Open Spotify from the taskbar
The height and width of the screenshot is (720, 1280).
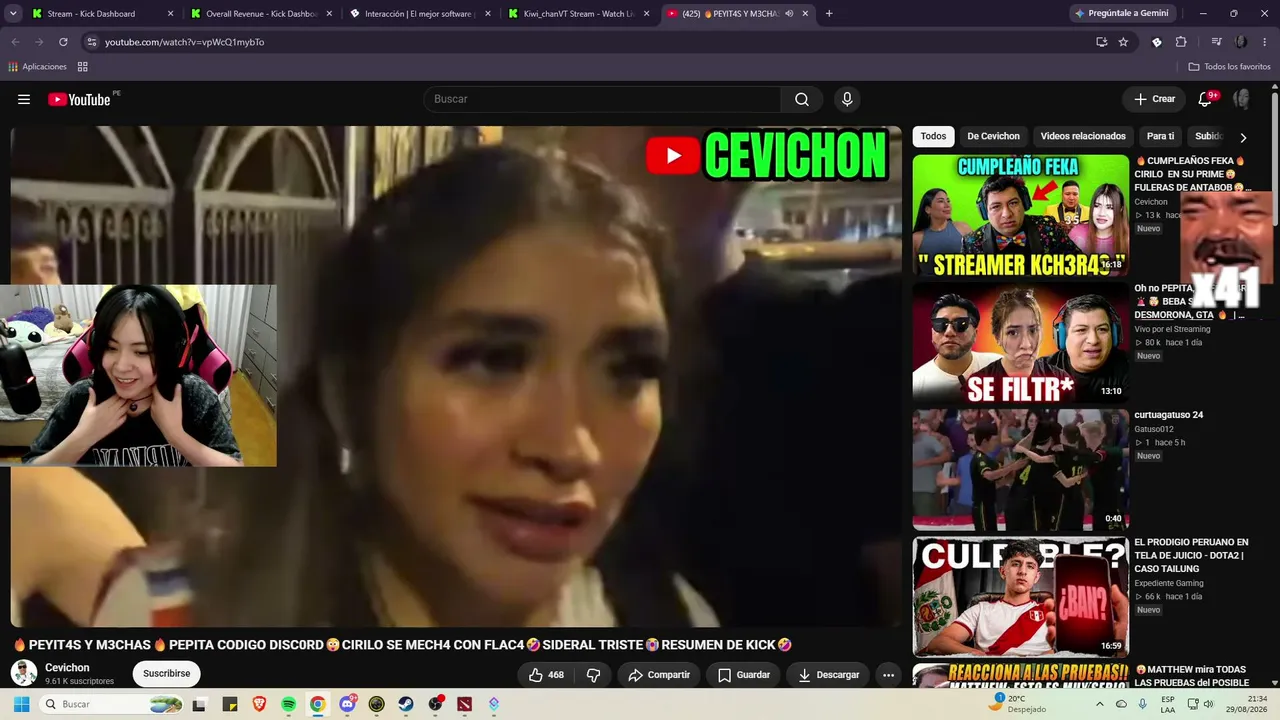288,704
